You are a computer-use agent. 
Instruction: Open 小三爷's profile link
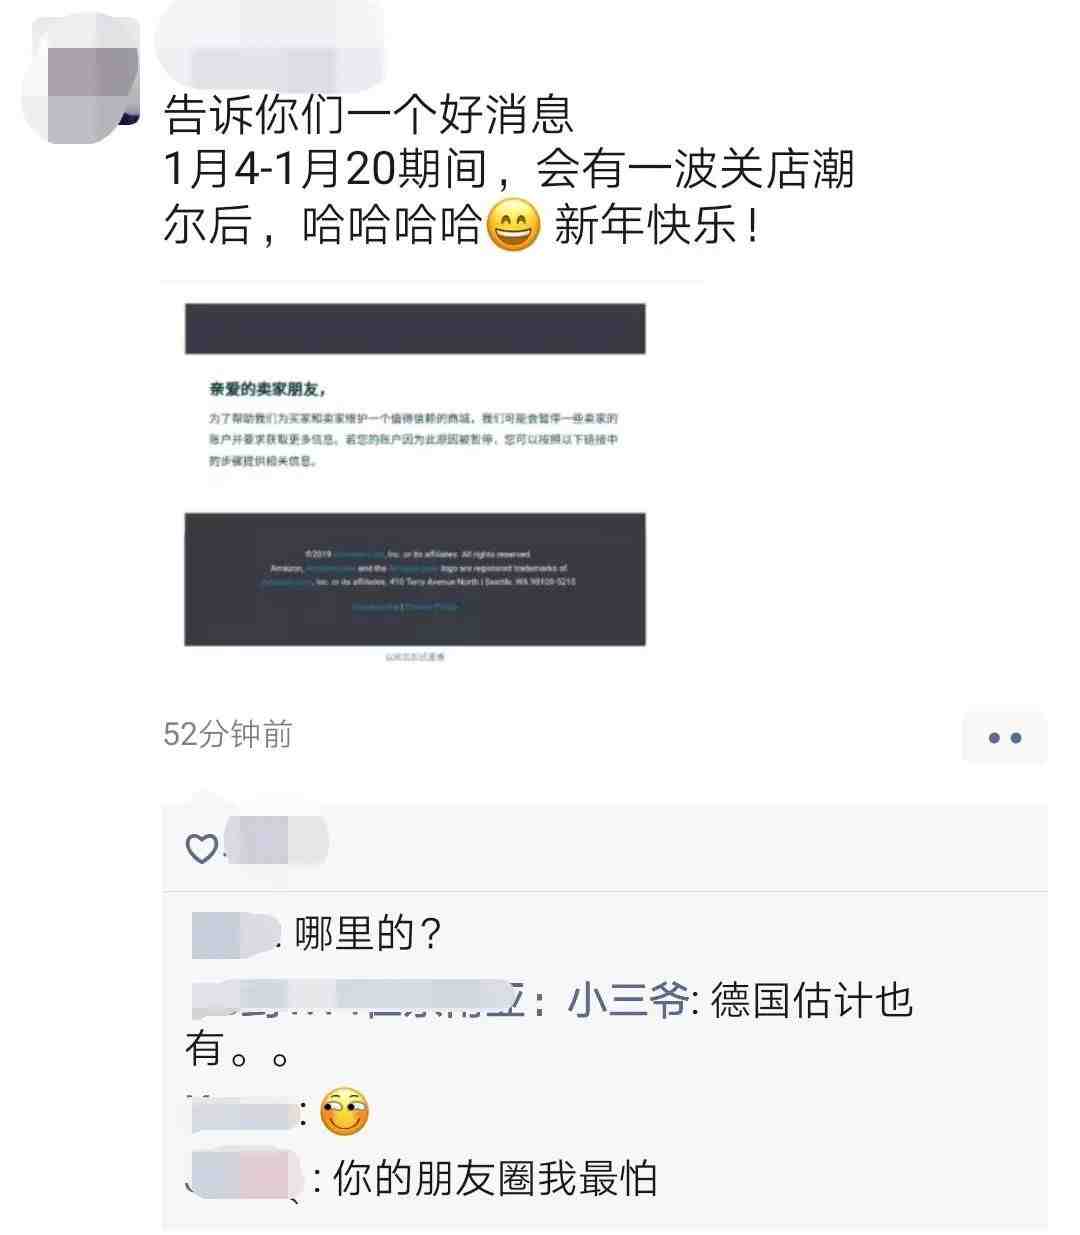(x=628, y=1000)
